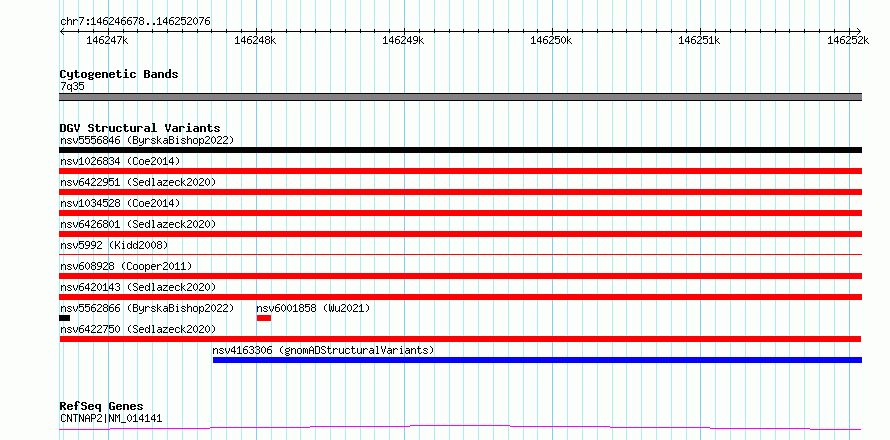Click the 146248k ruler tick label
Screen dimensions: 890x440
click(255, 40)
